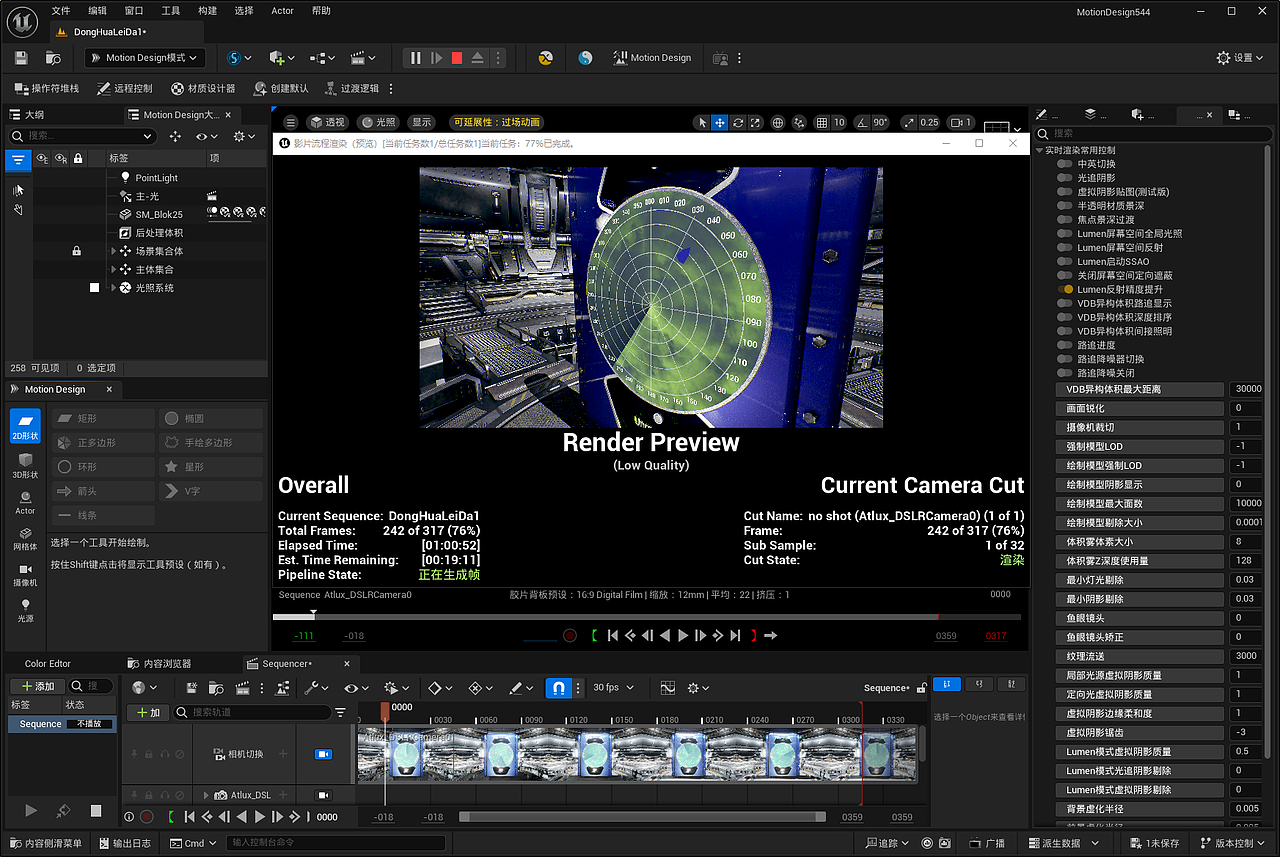
Task: Toggle the Lumen启动SSAO switch
Action: [1065, 261]
